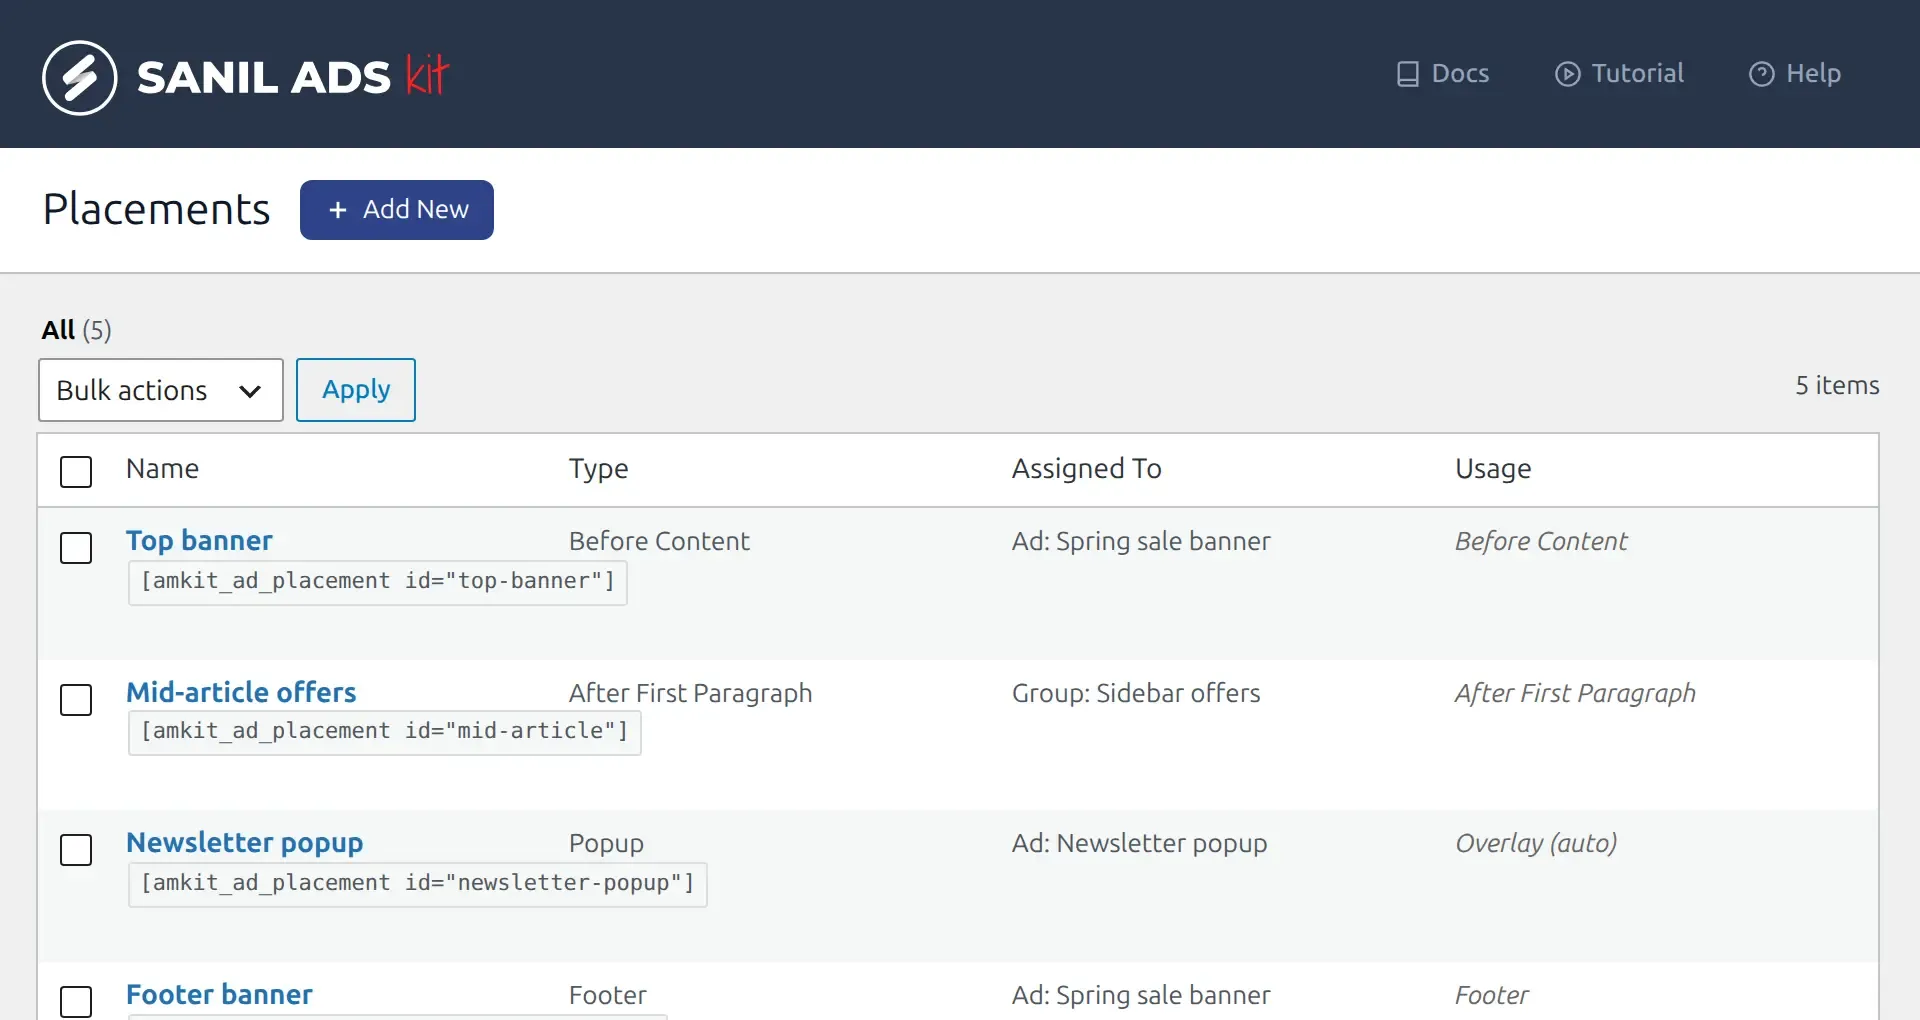
Task: Check the Footer banner row checkbox
Action: (x=76, y=1002)
